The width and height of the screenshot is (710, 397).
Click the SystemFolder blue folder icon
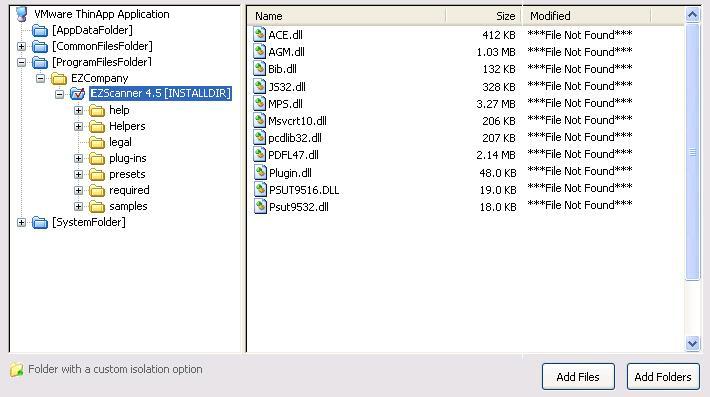click(40, 222)
